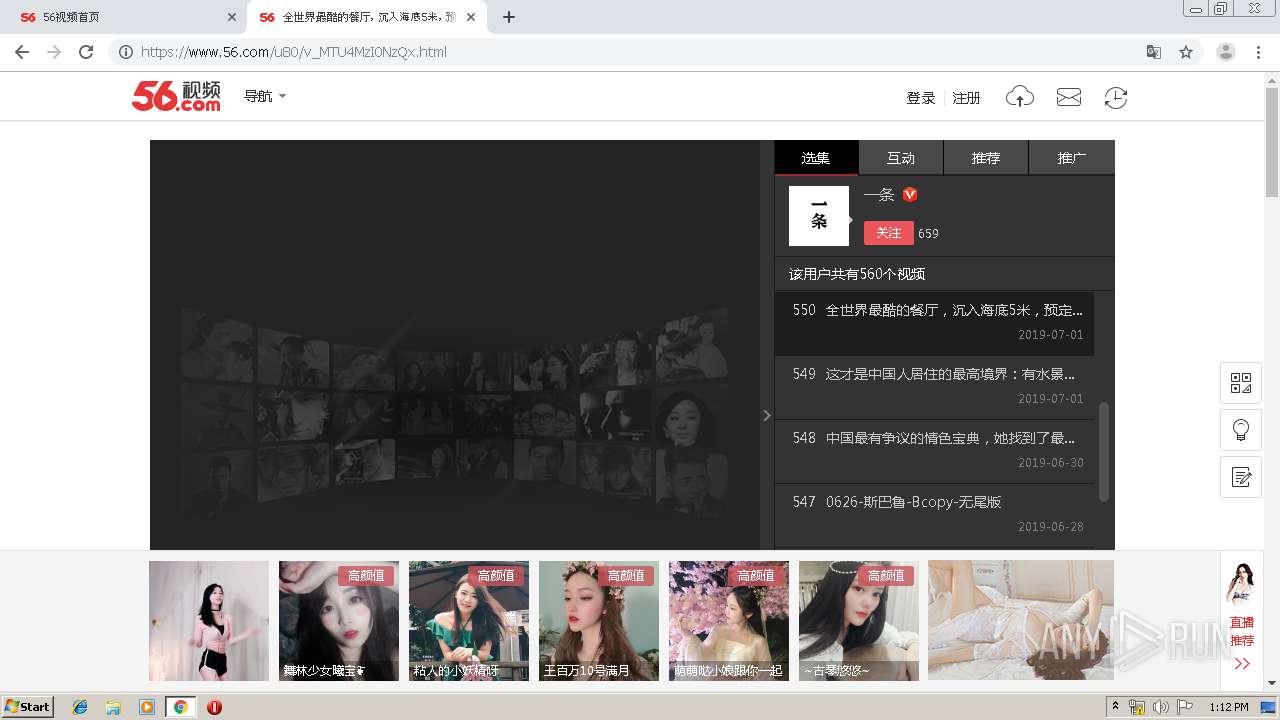
Task: Open the Windows Start menu
Action: [x=28, y=707]
